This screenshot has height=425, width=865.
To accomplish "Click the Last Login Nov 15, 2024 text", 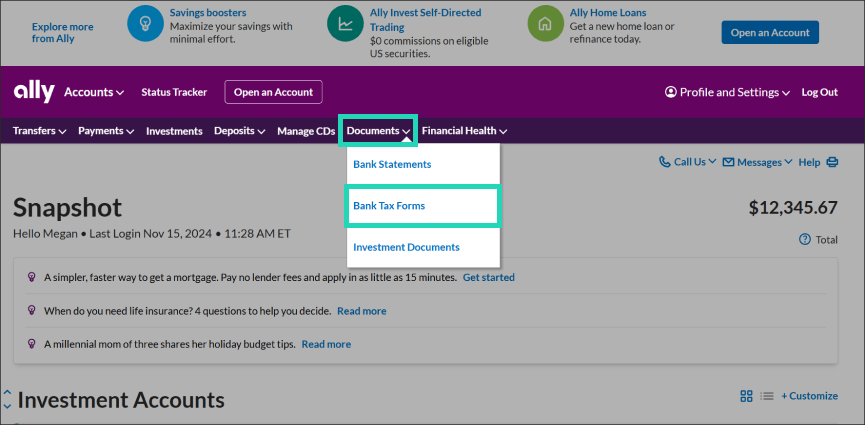I will tap(151, 233).
